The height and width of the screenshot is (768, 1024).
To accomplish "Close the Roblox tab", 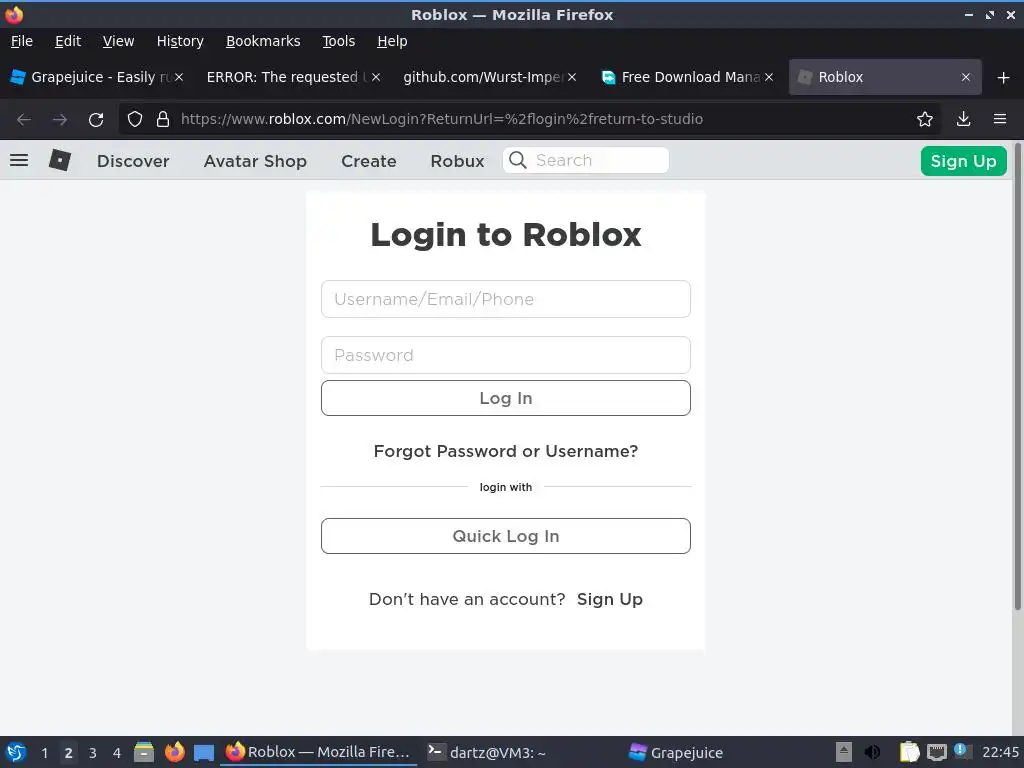I will (x=965, y=77).
